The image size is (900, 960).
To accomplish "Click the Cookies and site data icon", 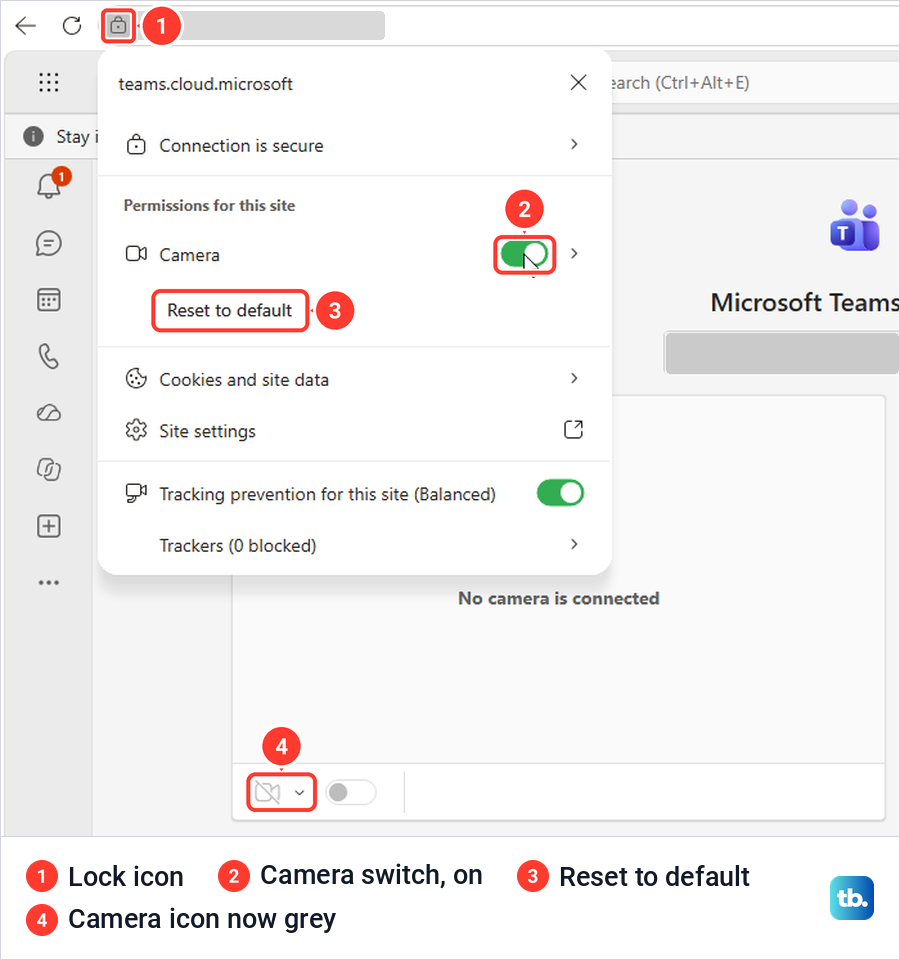I will pyautogui.click(x=136, y=379).
